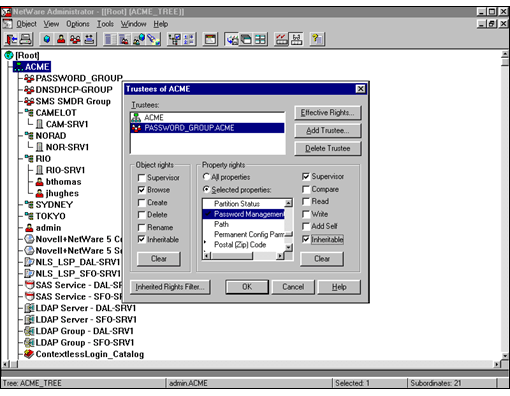Click the RIO-SRV1 server icon

[x=39, y=170]
